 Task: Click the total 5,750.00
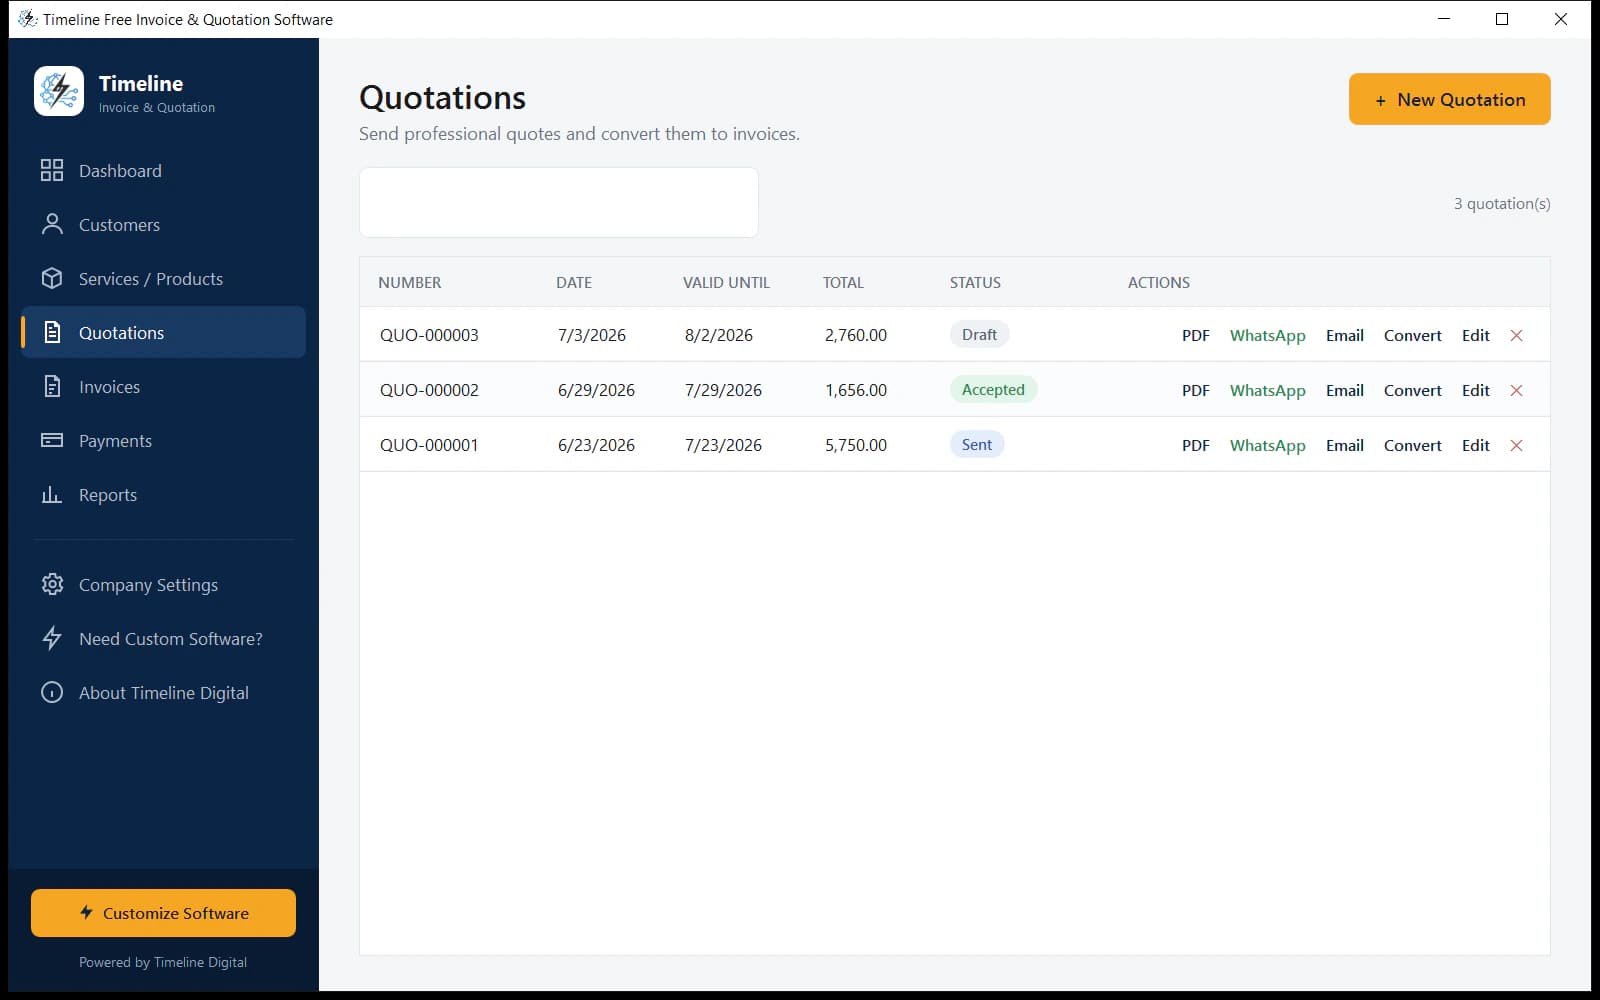[856, 445]
